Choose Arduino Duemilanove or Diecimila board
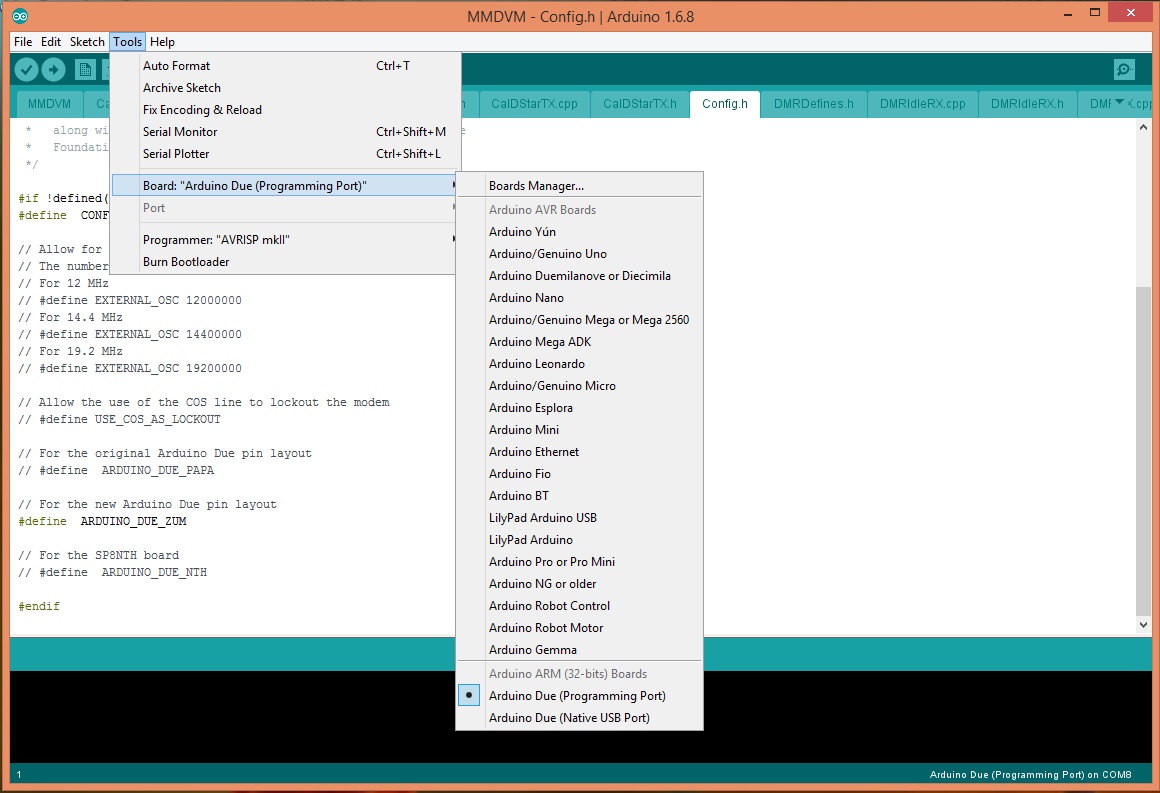Screen dimensions: 1160x793 [579, 276]
